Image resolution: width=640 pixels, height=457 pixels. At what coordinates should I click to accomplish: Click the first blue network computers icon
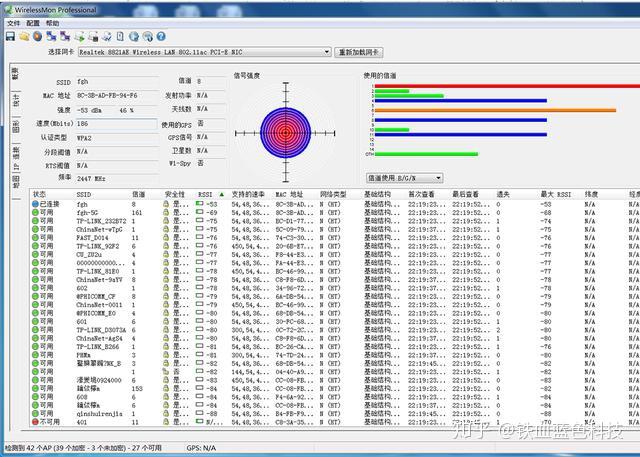point(51,37)
